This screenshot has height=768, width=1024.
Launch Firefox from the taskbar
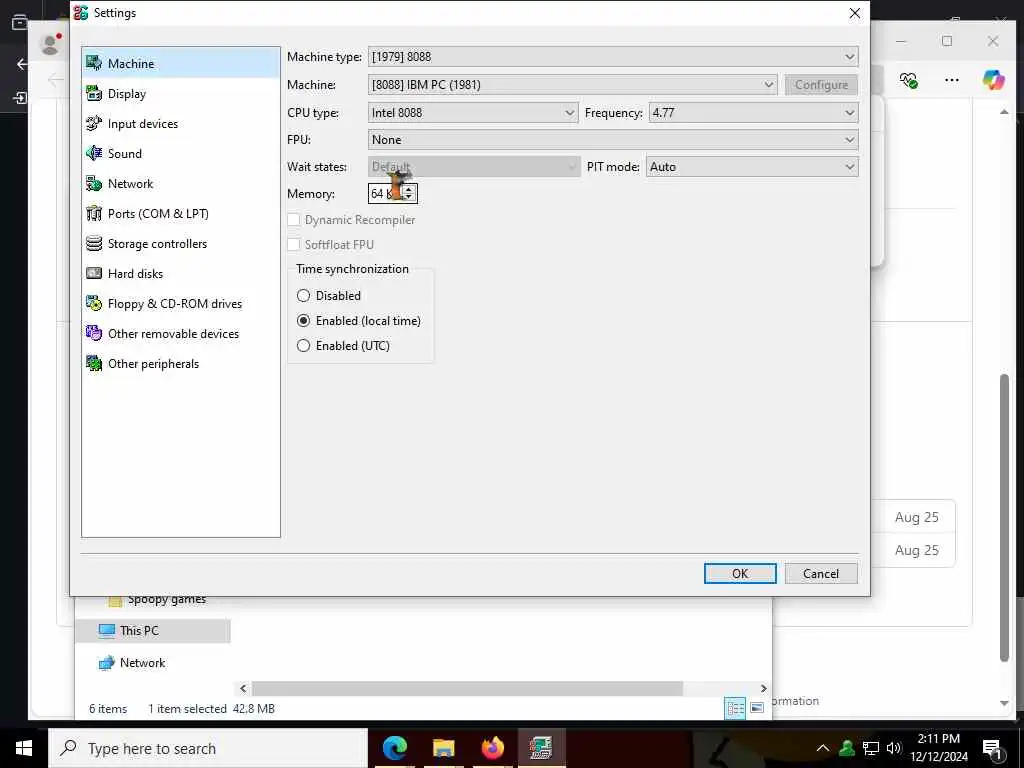pyautogui.click(x=492, y=748)
